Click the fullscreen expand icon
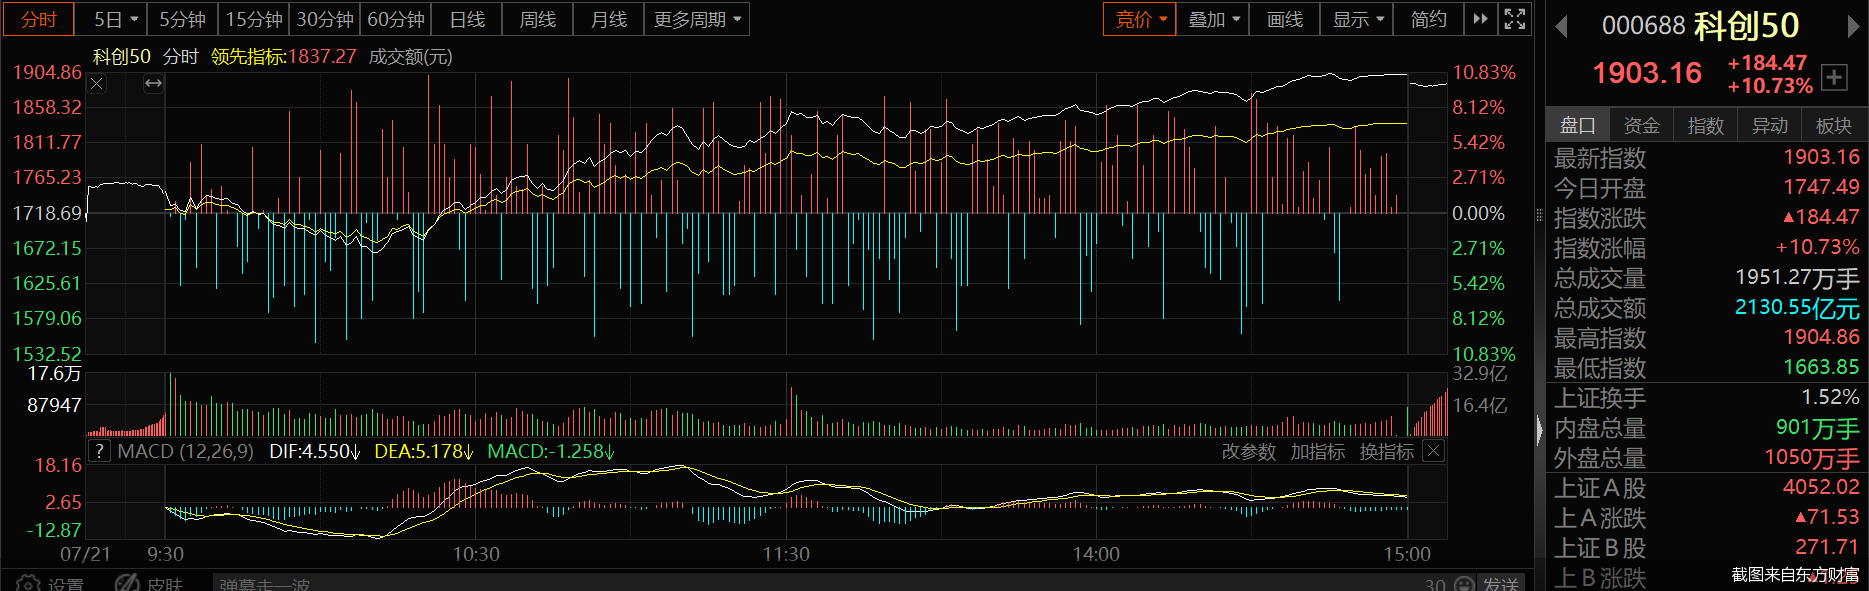 [x=1515, y=19]
